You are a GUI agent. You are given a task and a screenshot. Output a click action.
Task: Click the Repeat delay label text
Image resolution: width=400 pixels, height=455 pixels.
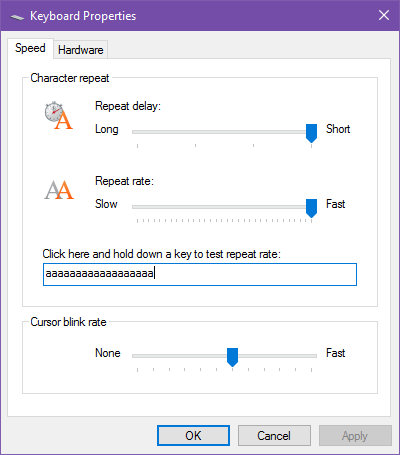128,106
